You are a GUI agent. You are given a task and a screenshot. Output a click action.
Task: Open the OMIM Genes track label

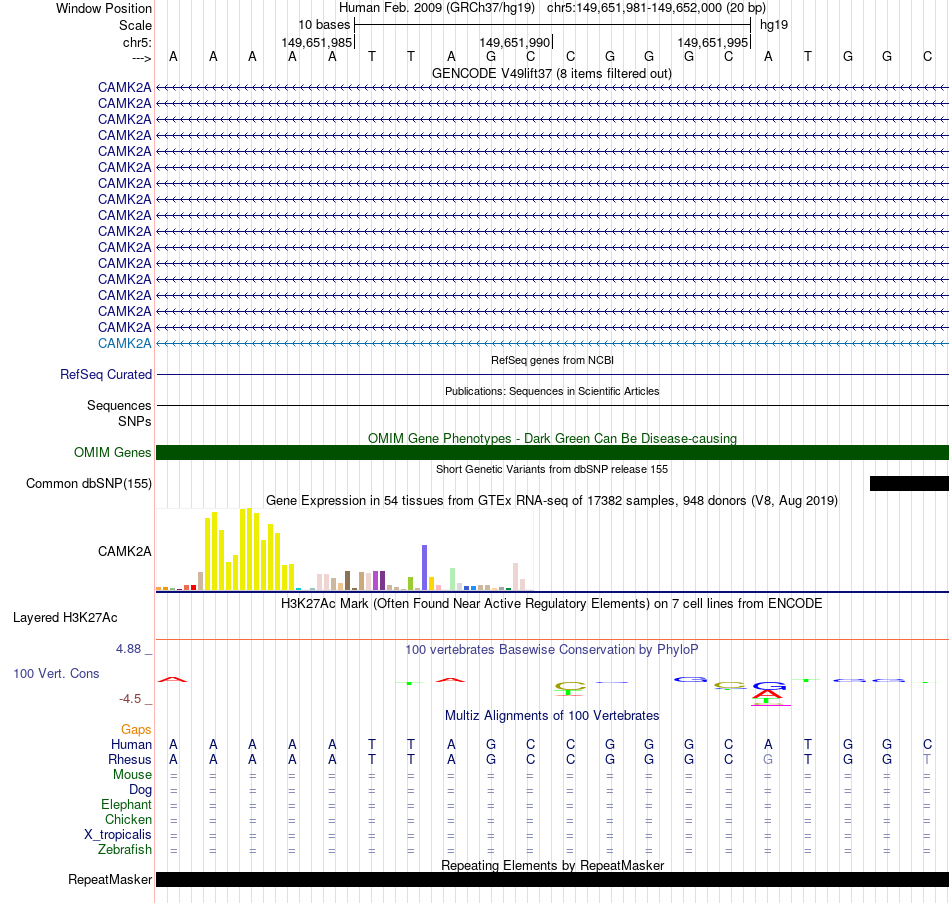point(113,452)
